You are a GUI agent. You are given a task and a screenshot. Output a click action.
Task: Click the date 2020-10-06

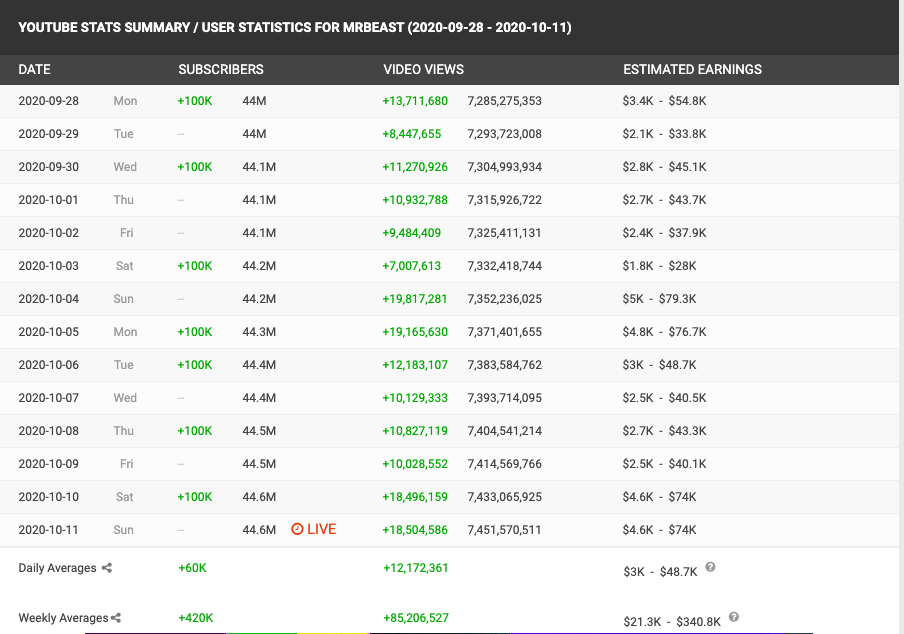[48, 365]
